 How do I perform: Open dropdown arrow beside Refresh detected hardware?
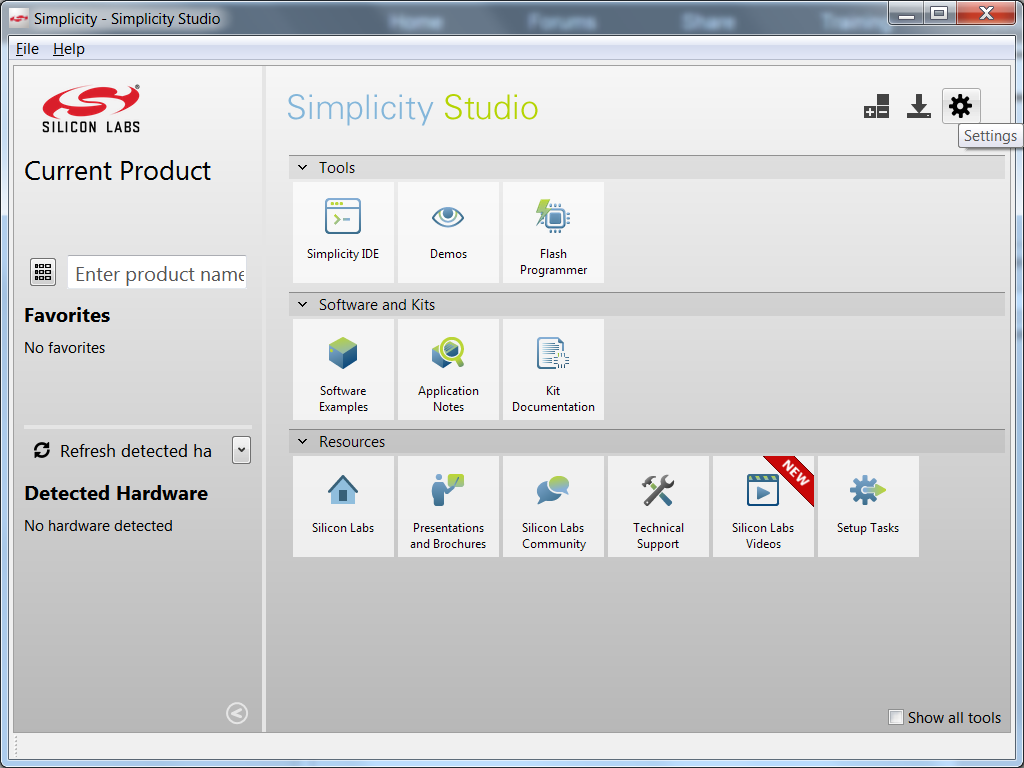point(241,450)
